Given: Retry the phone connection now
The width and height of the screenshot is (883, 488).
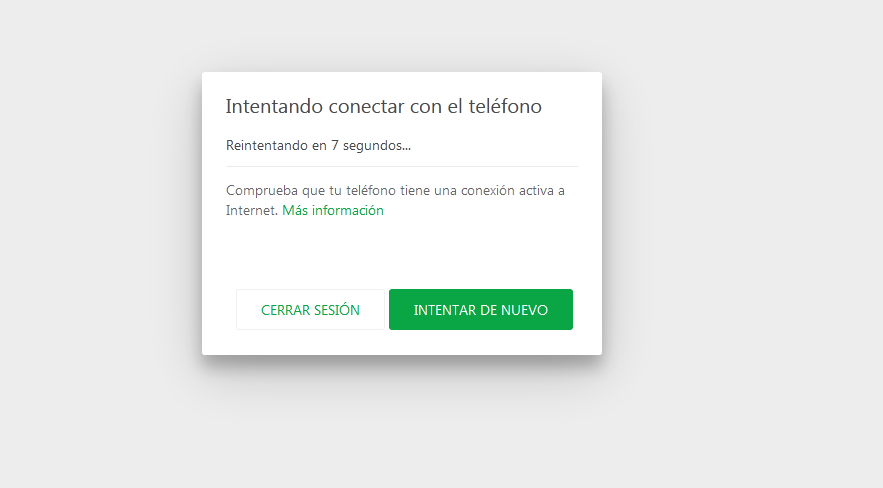Looking at the screenshot, I should pyautogui.click(x=480, y=310).
